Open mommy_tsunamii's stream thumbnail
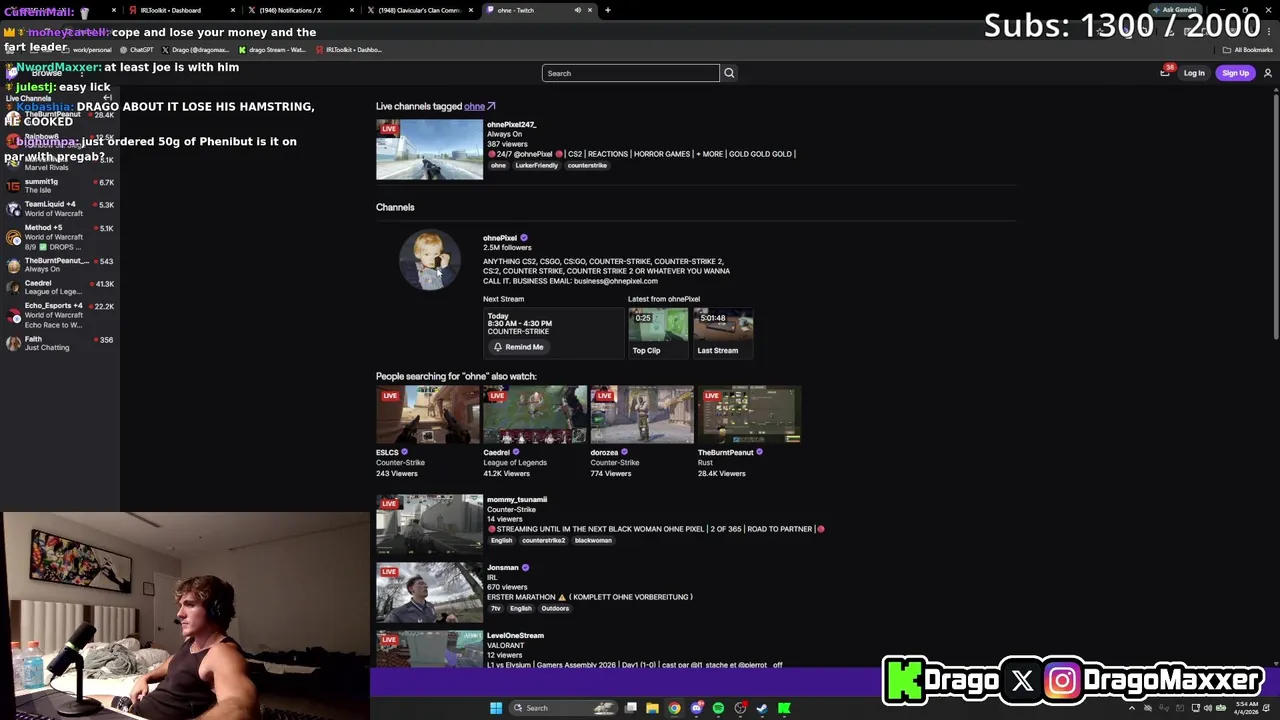 coord(429,525)
